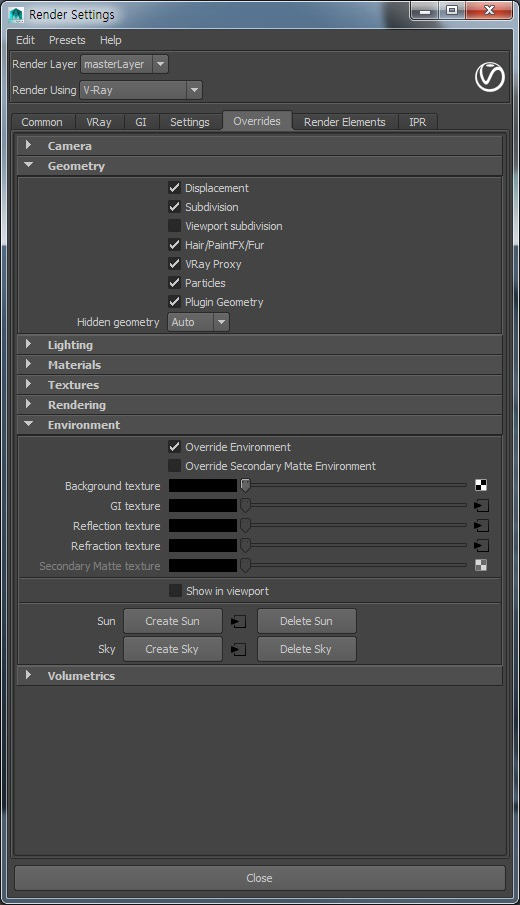Click the Delete Sun button
520x905 pixels.
306,621
